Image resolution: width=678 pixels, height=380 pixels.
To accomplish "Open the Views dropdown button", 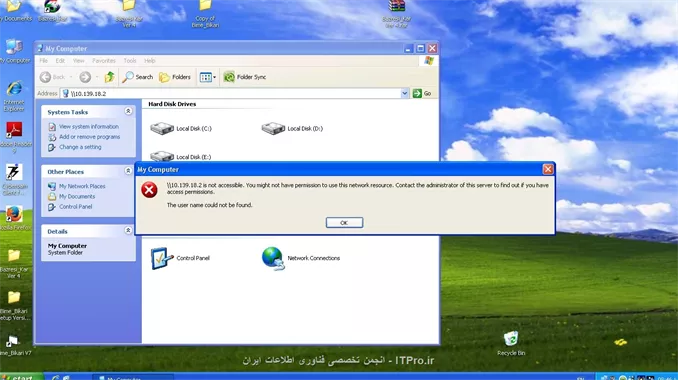I will [208, 77].
